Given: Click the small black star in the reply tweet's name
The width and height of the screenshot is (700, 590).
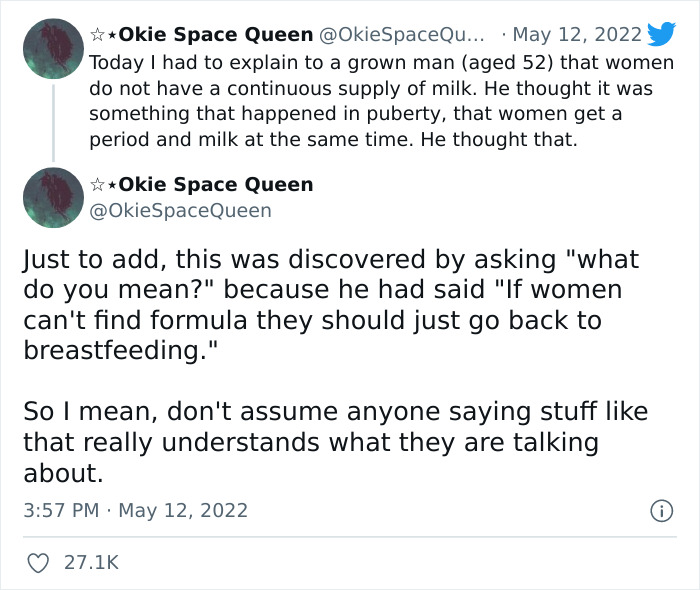Looking at the screenshot, I should pos(110,186).
